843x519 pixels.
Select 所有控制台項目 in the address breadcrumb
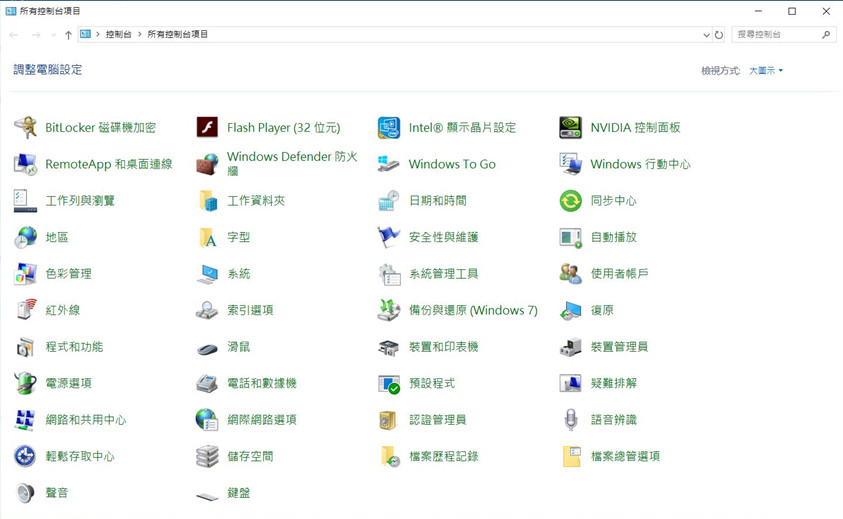click(x=178, y=35)
